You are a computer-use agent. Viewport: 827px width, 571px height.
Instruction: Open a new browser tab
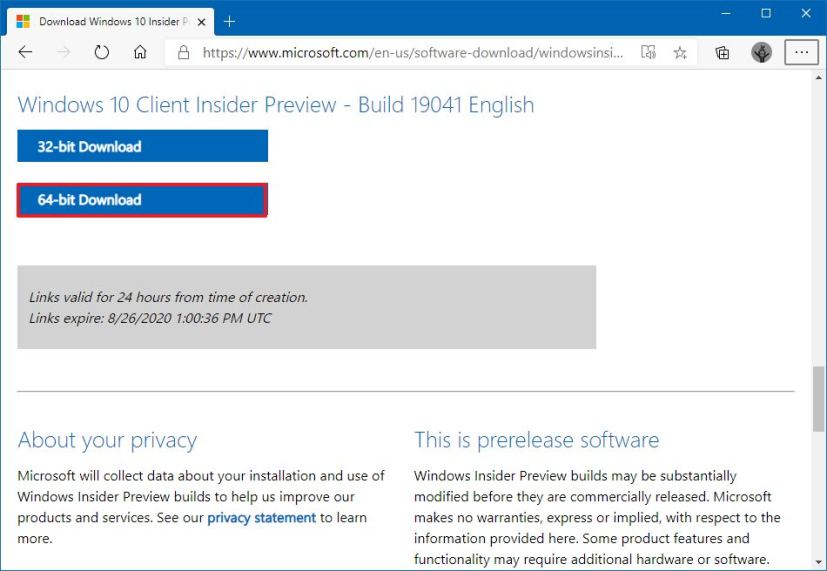tap(229, 22)
